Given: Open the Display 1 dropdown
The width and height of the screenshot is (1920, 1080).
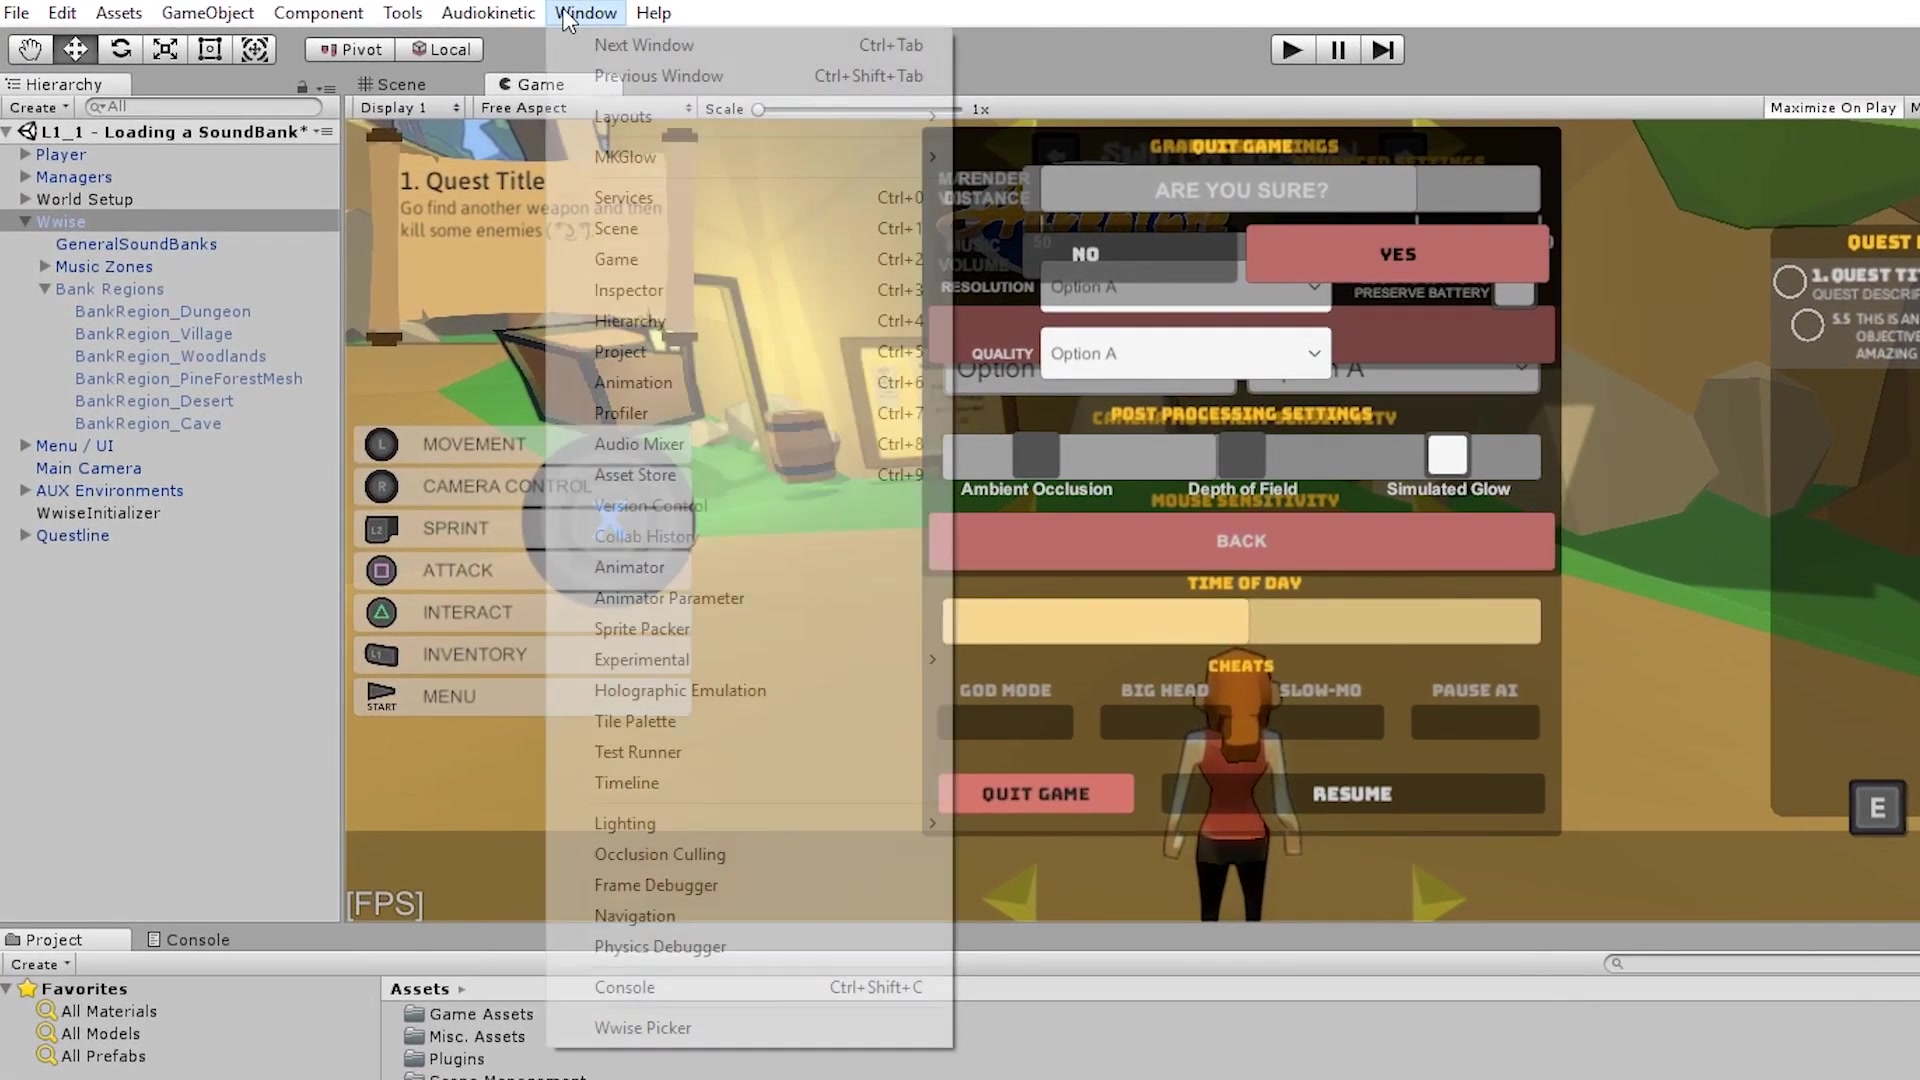Looking at the screenshot, I should 409,107.
